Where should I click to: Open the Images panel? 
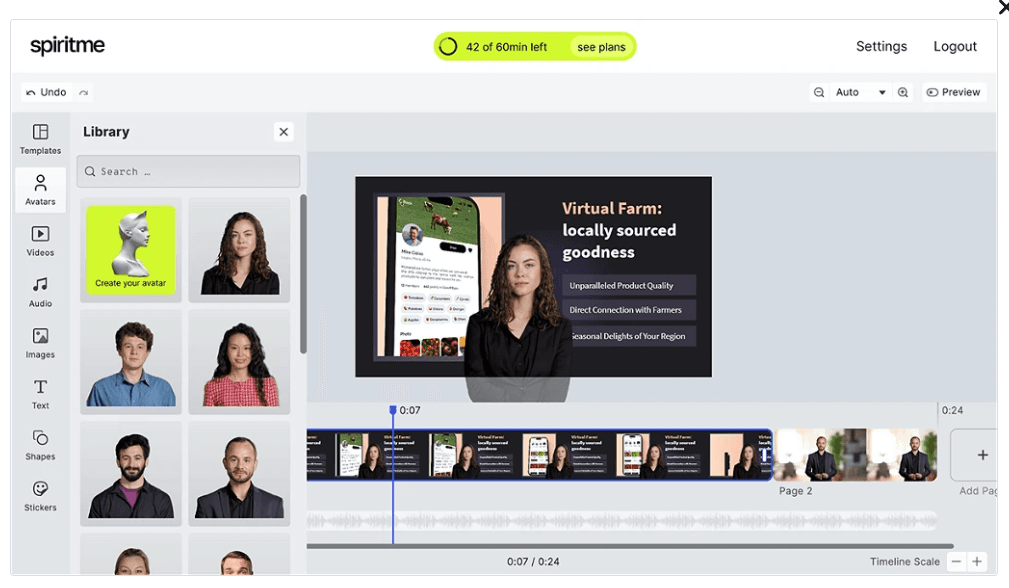tap(40, 343)
